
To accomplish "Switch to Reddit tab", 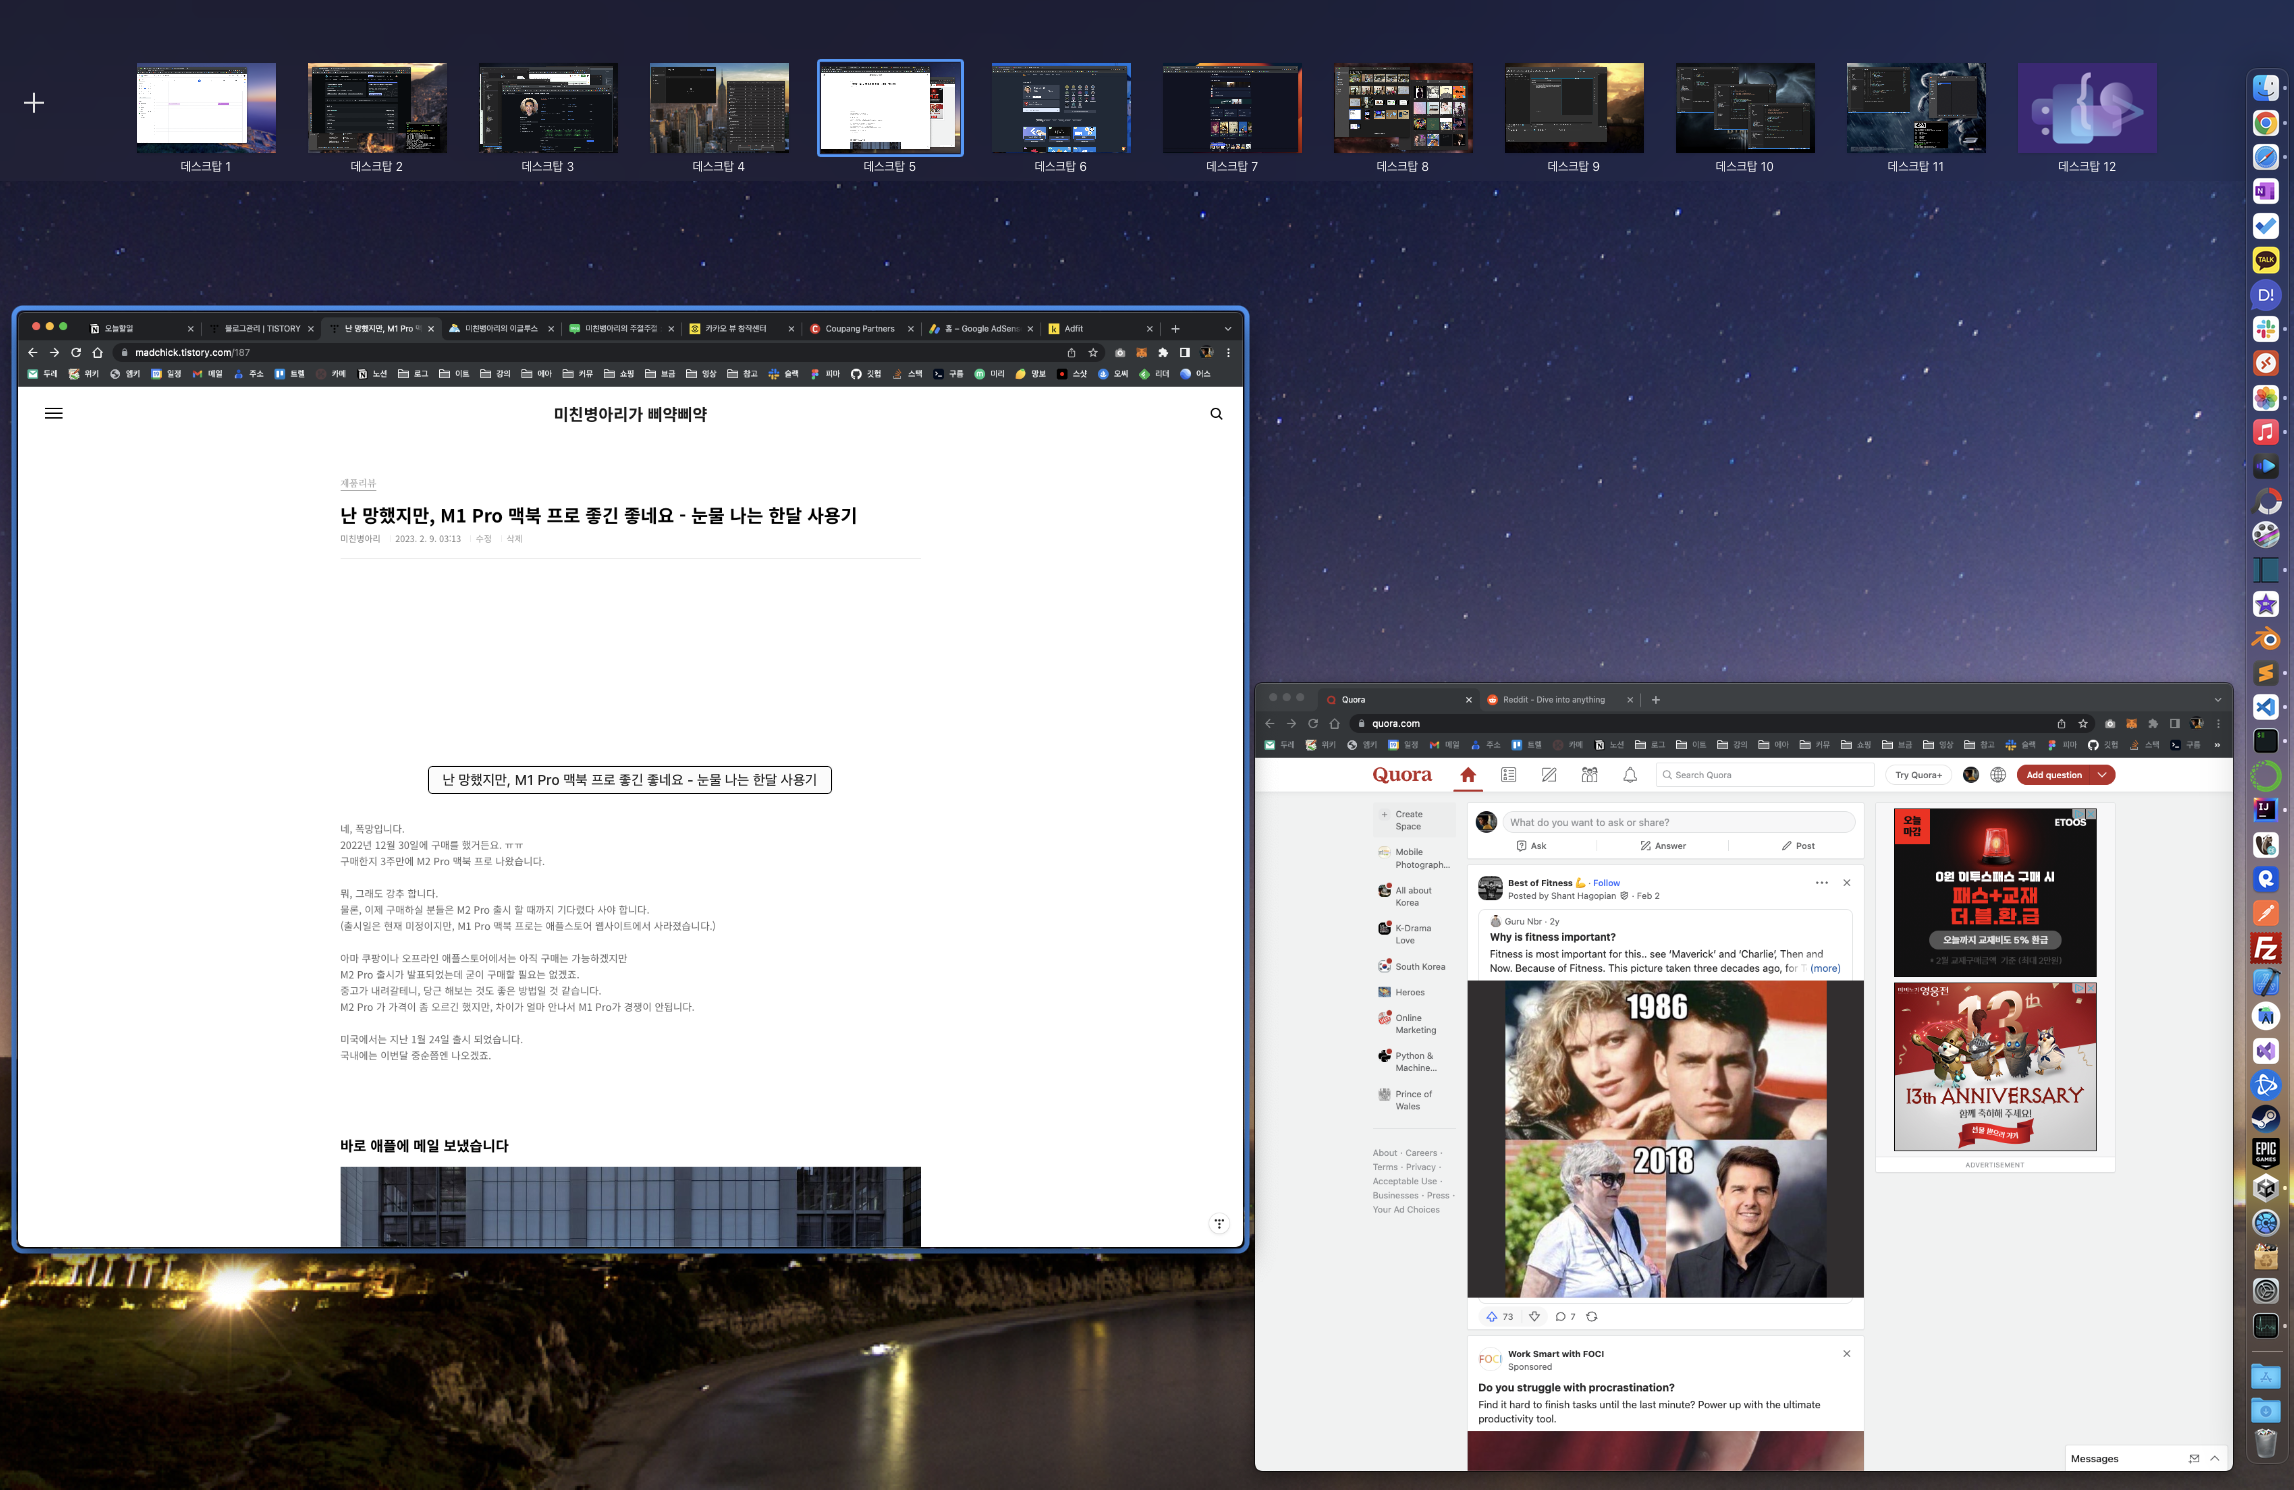I will click(1553, 700).
